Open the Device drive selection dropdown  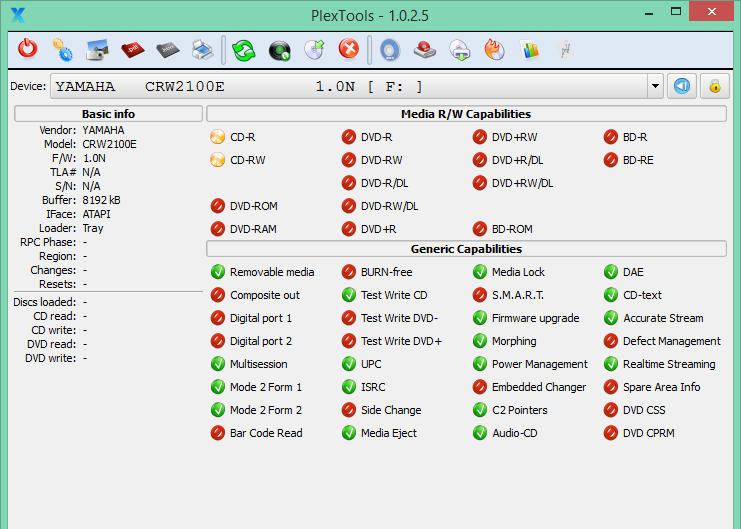click(x=655, y=87)
